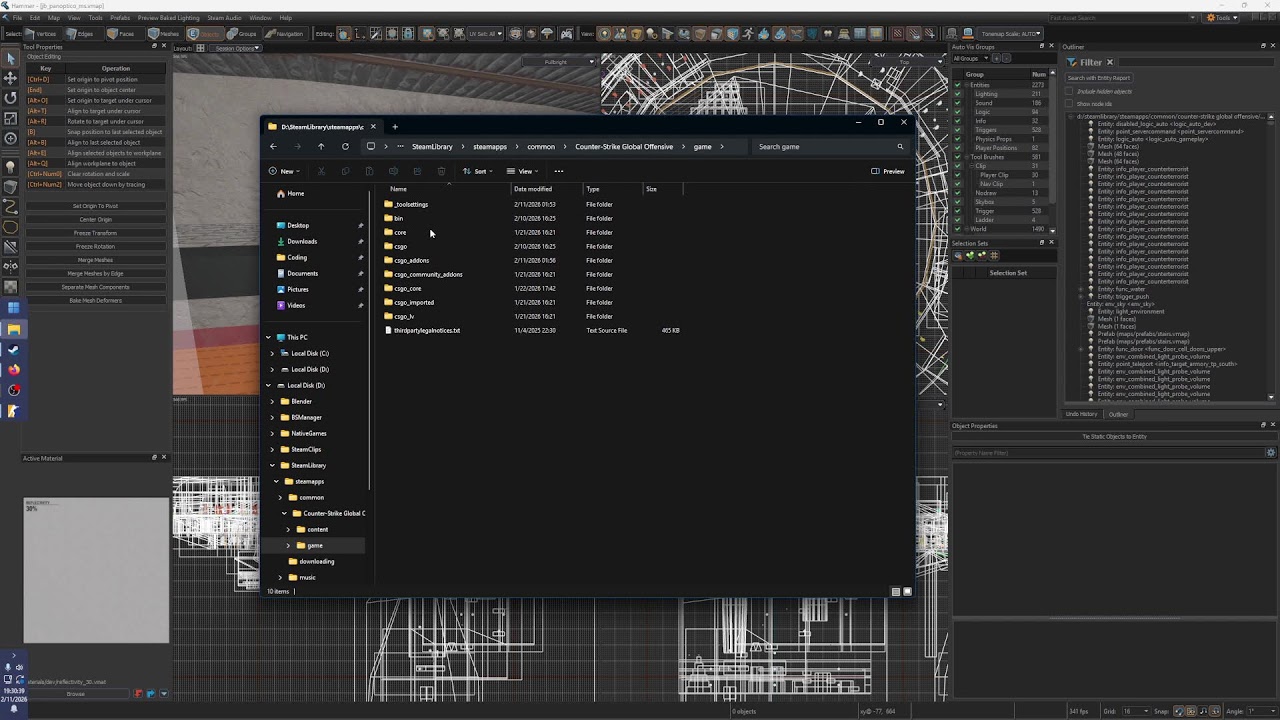
Task: Click Search with Entity Report button
Action: [1099, 78]
